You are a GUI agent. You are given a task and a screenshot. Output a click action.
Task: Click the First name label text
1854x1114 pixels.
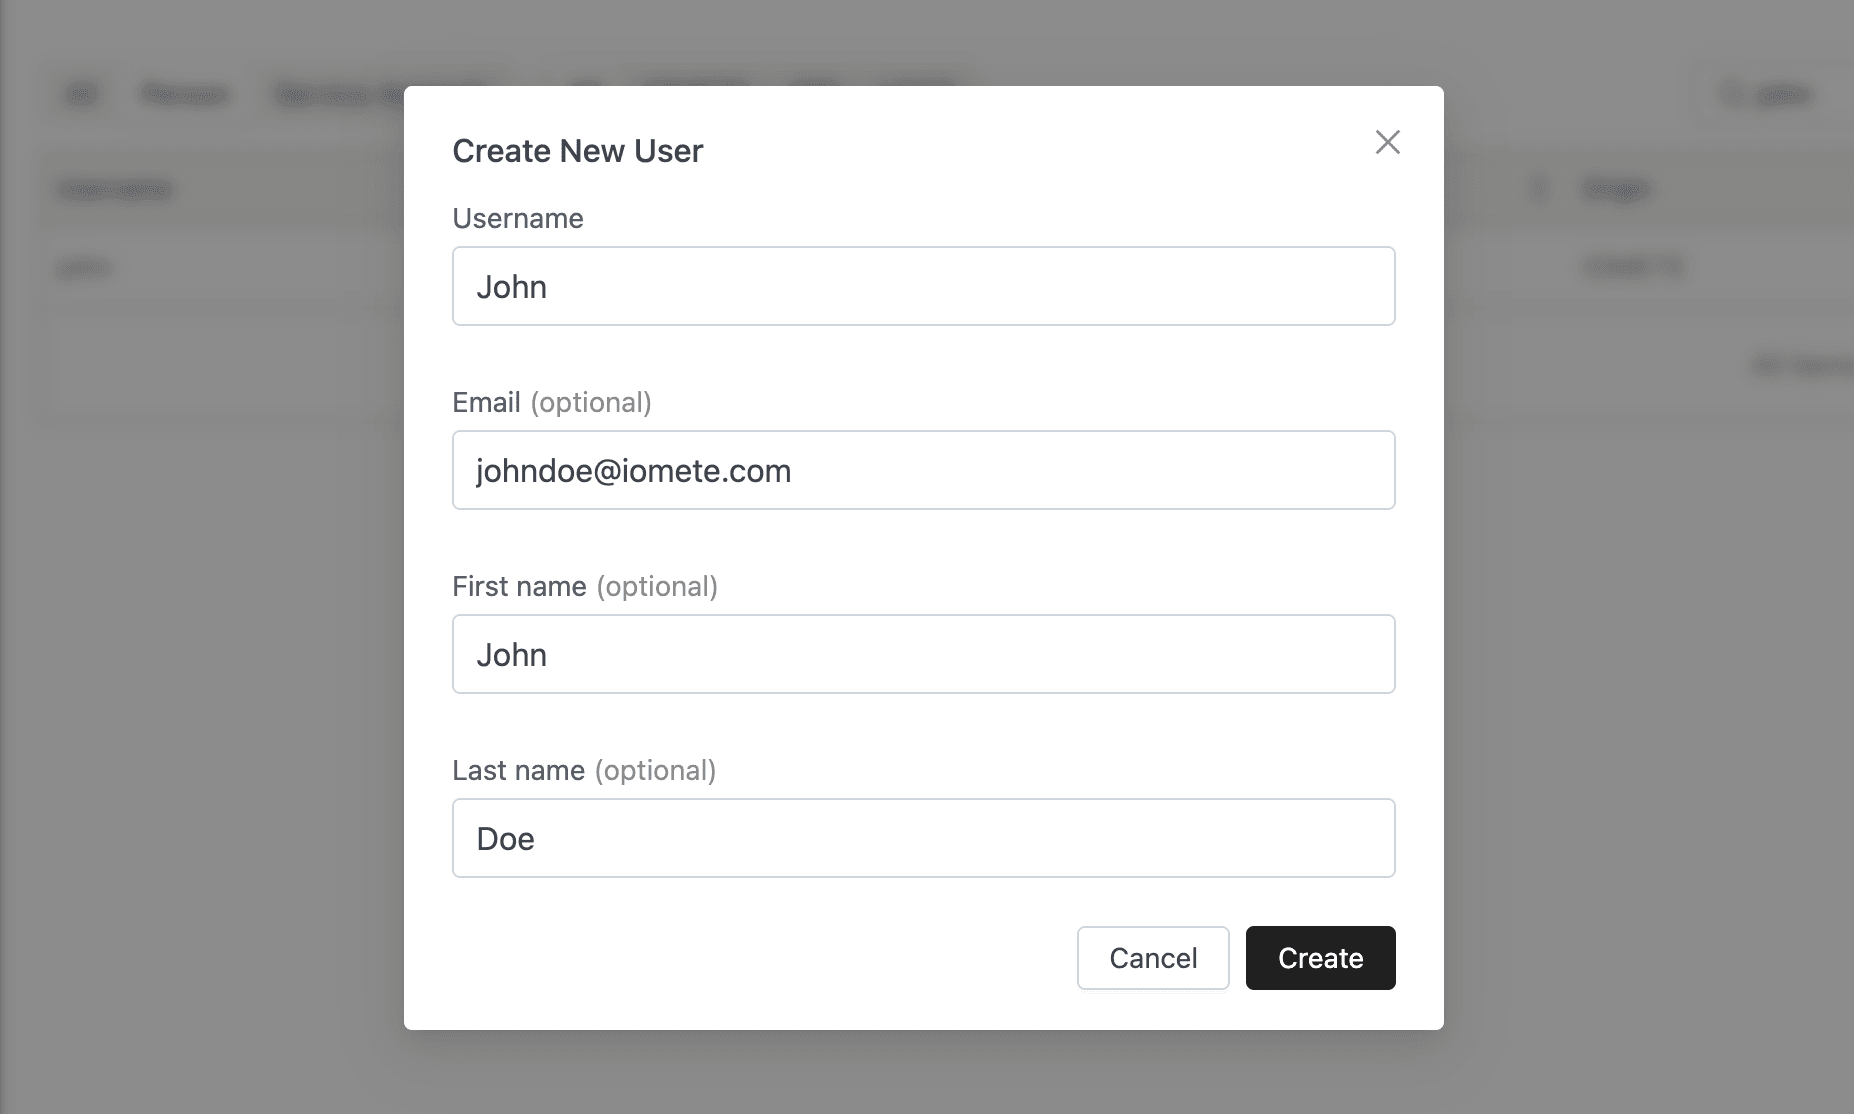click(x=519, y=586)
